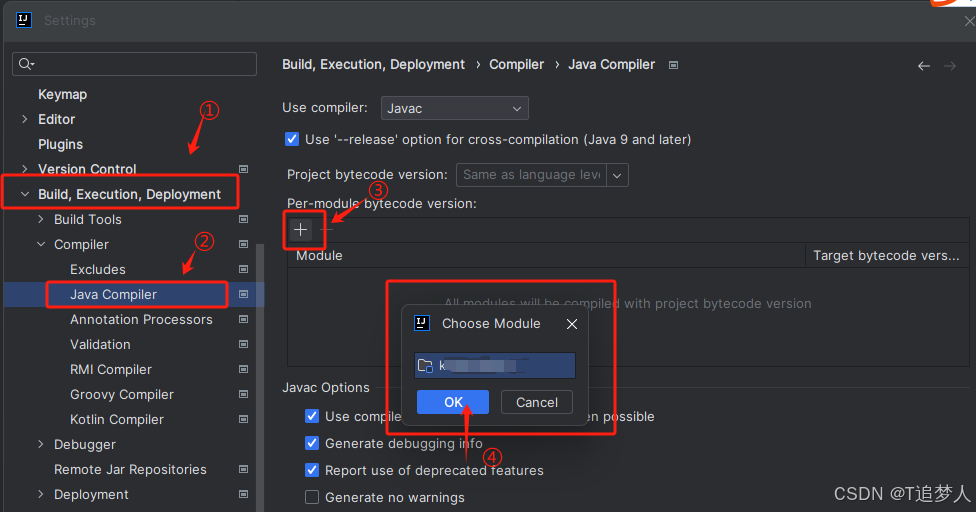Viewport: 976px width, 512px height.
Task: Click the project-level icon beside Deployment
Action: 244,495
